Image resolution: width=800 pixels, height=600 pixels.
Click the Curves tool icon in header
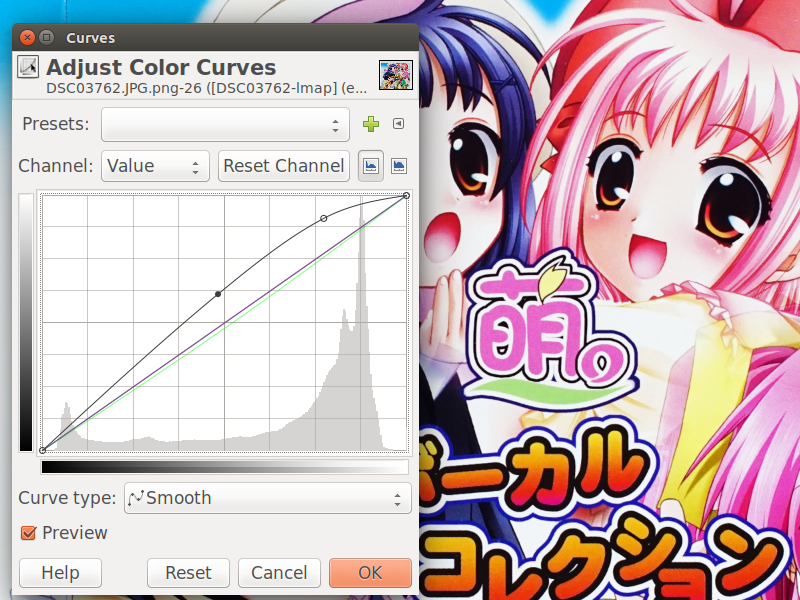pos(28,67)
